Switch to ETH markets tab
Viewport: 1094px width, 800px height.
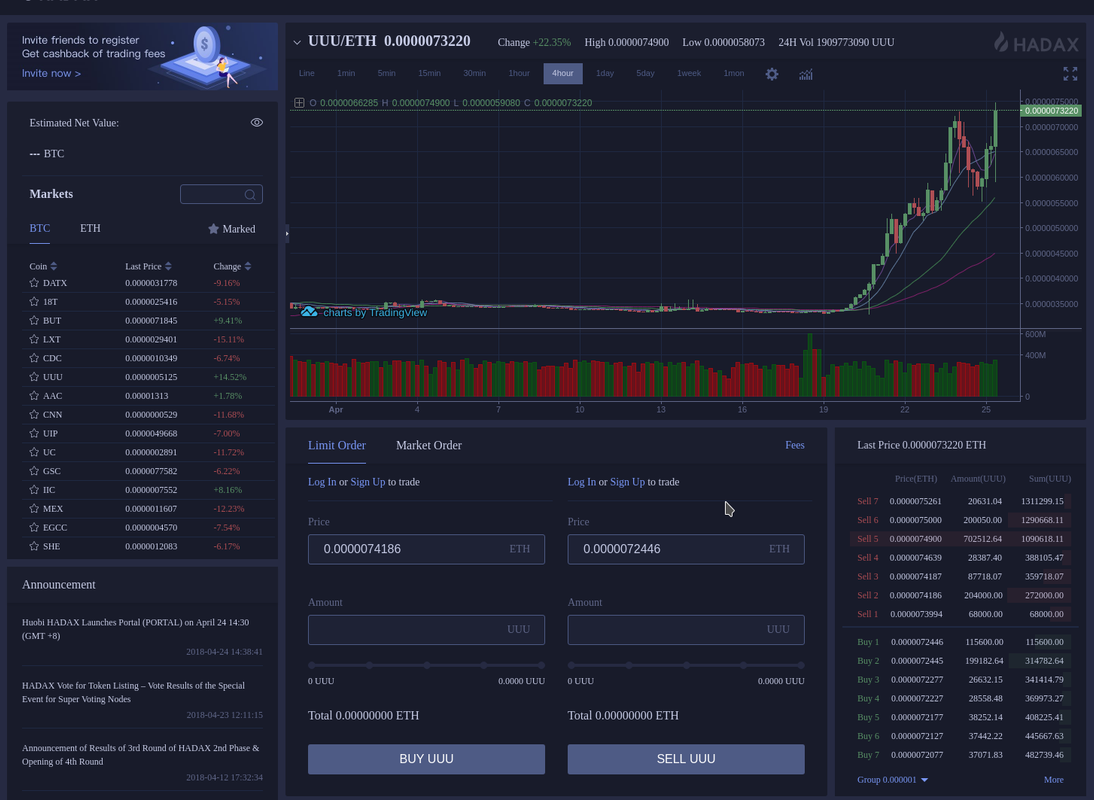[90, 228]
